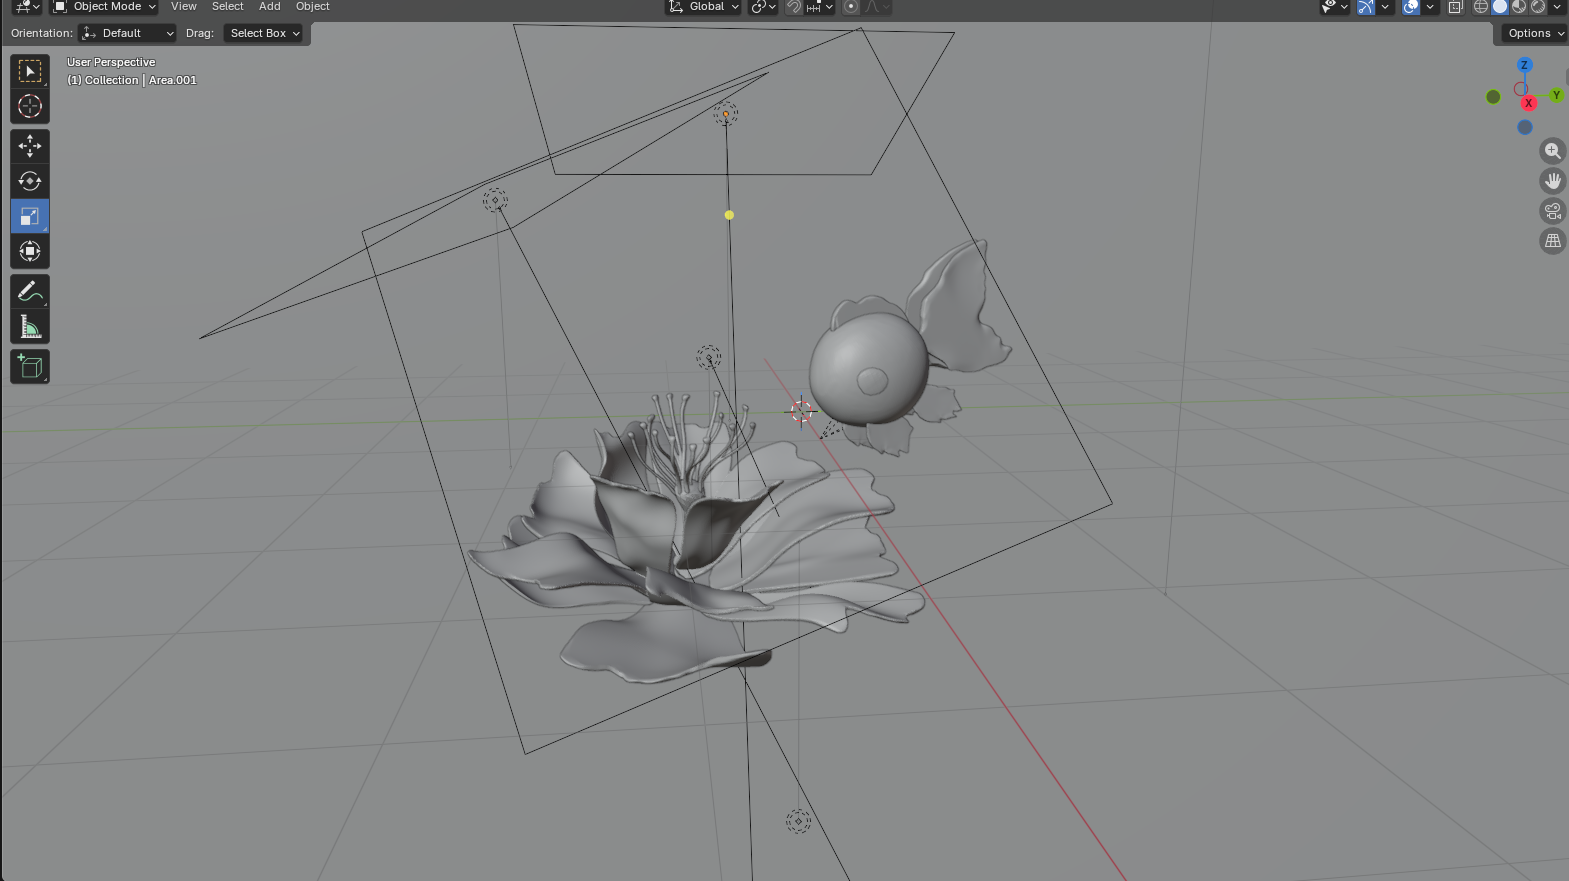
Task: Toggle X-ray mode
Action: 1455,7
